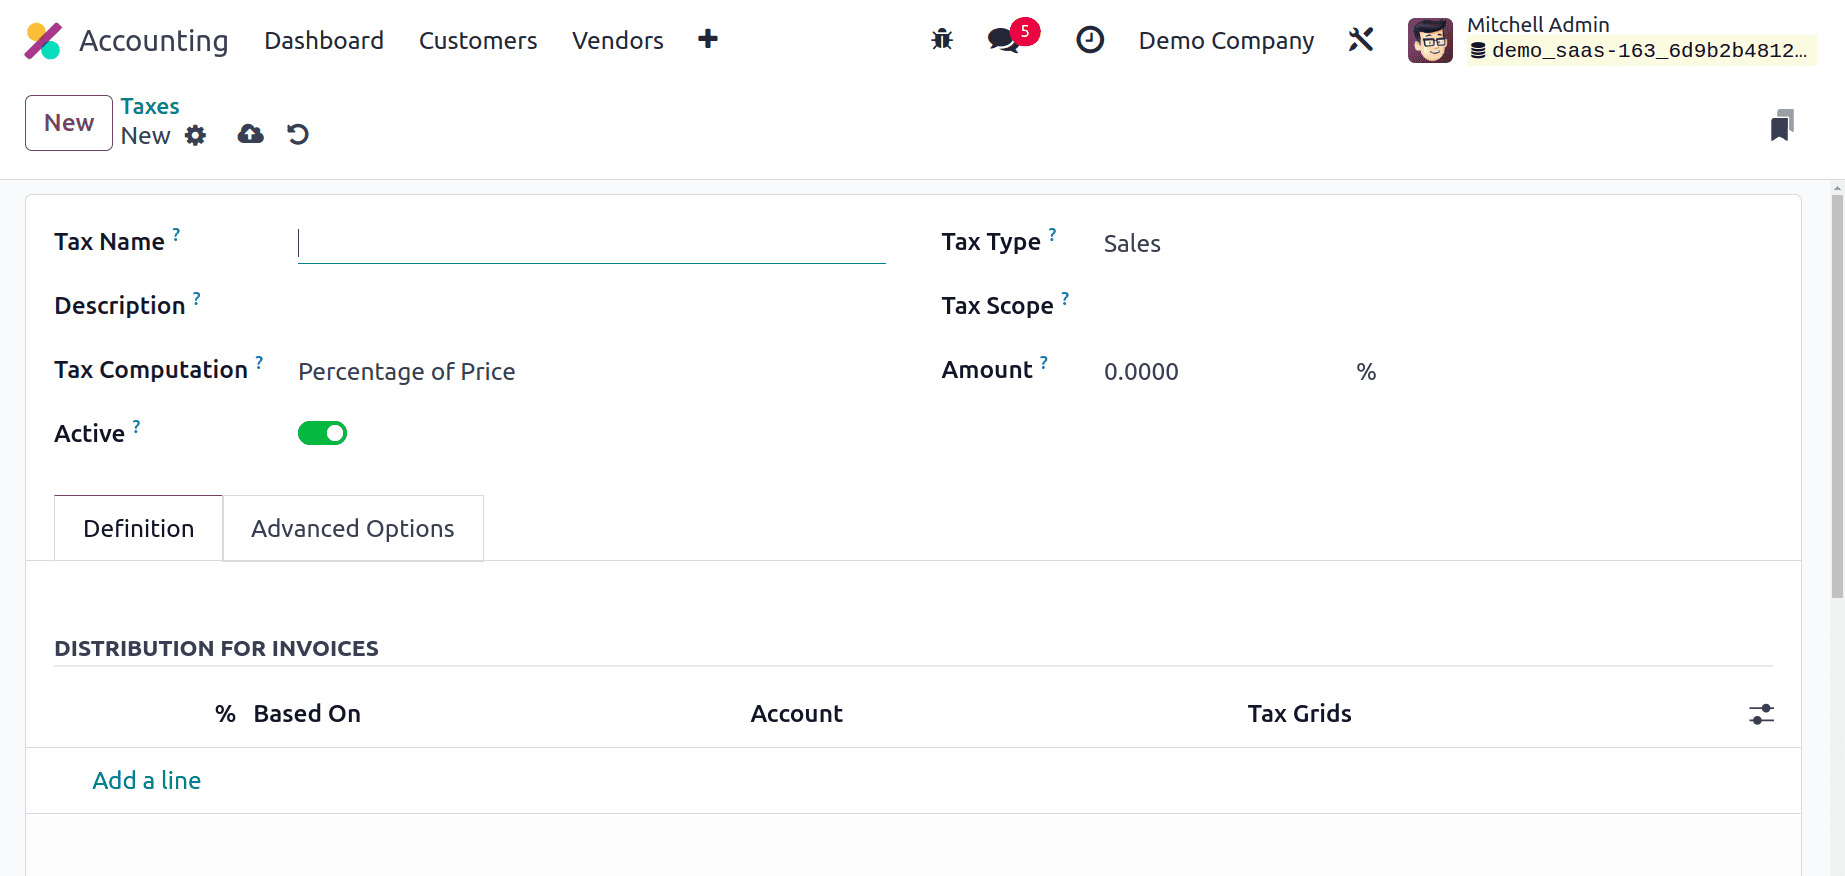Toggle the Active switch off
The image size is (1845, 876).
click(322, 433)
